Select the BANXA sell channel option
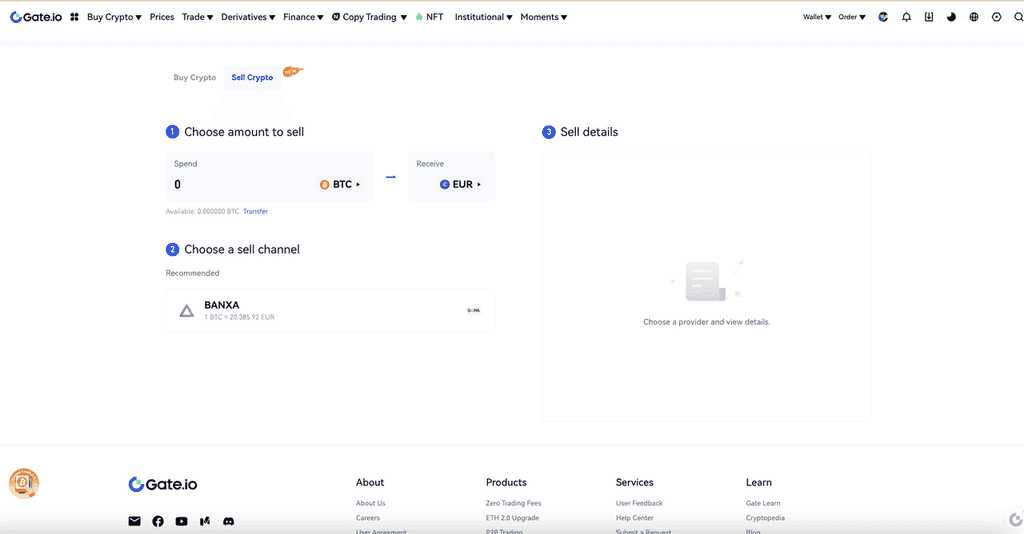This screenshot has height=534, width=1024. [330, 311]
